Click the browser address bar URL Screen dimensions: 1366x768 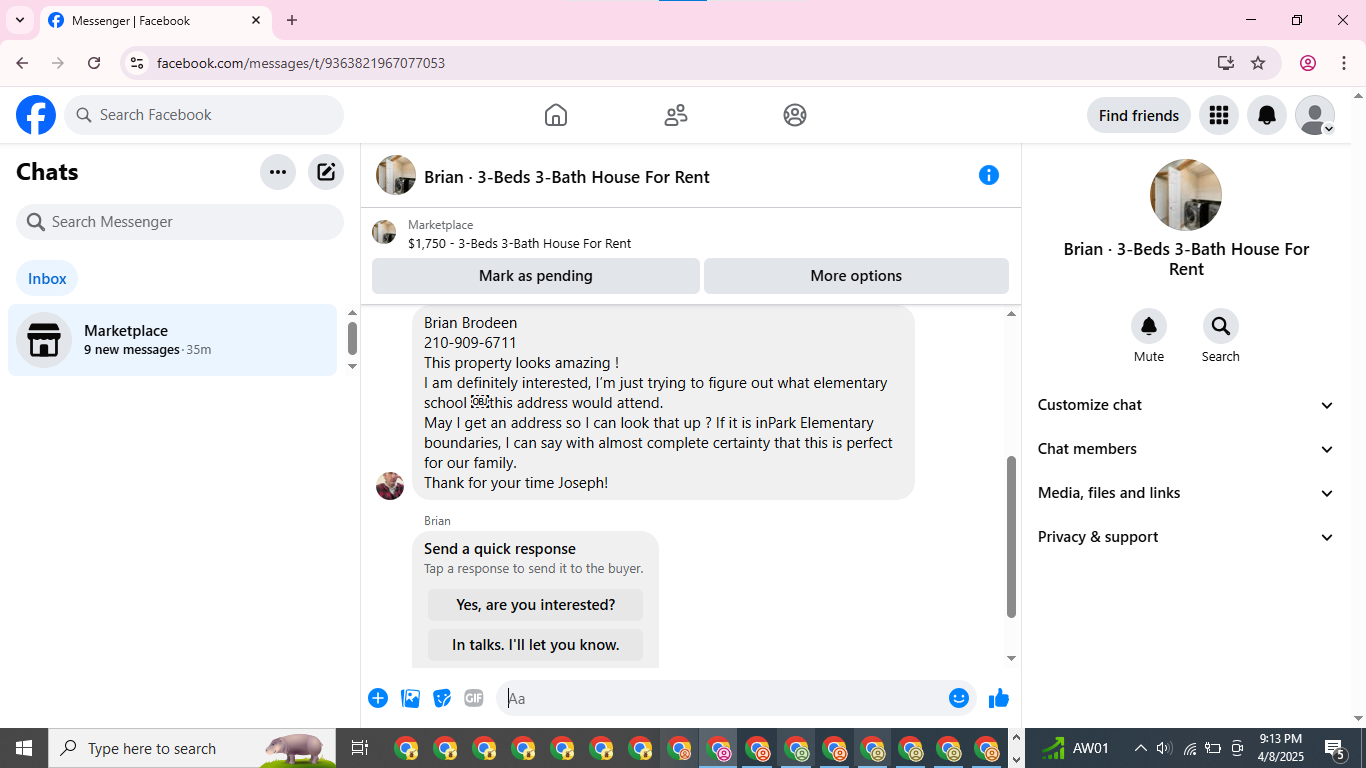pyautogui.click(x=301, y=63)
